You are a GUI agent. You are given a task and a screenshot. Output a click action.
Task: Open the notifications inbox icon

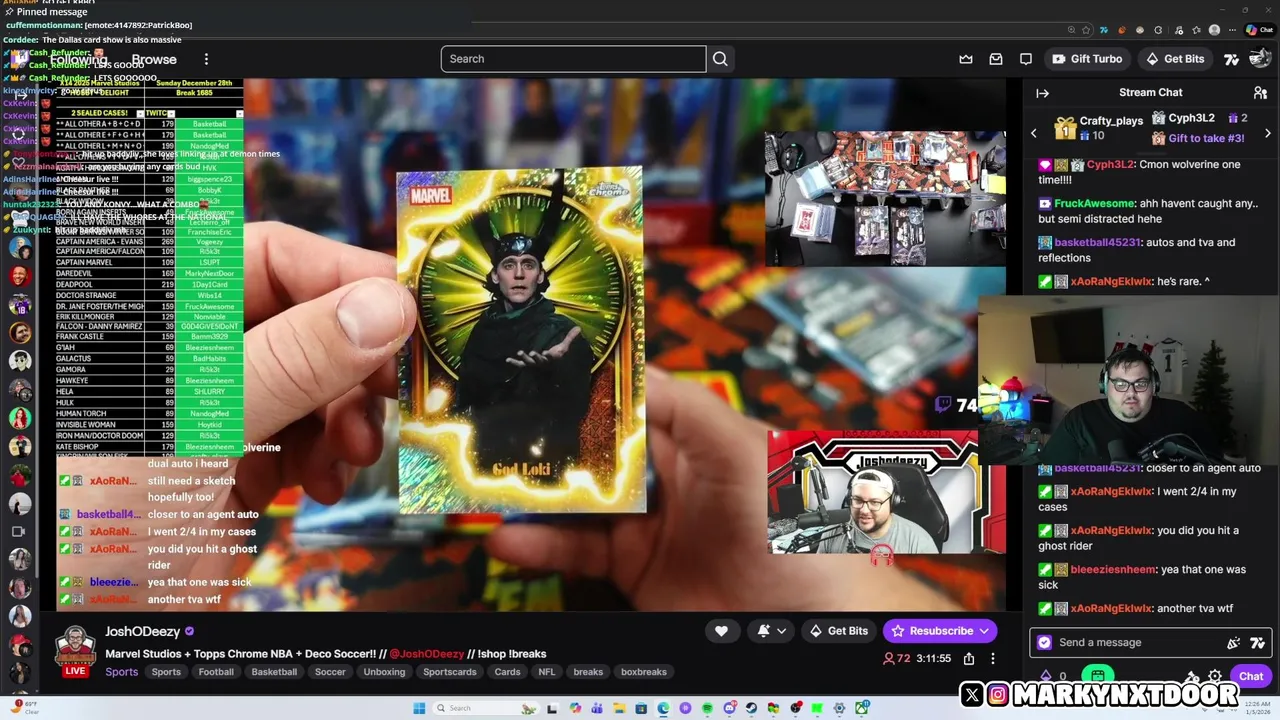pos(996,59)
